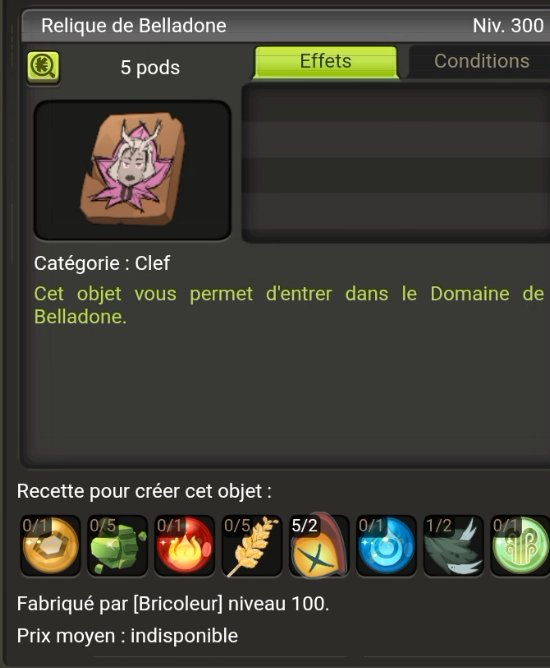Viewport: 550px width, 668px height.
Task: Click the Prix moyen : indisponible text
Action: (x=127, y=636)
